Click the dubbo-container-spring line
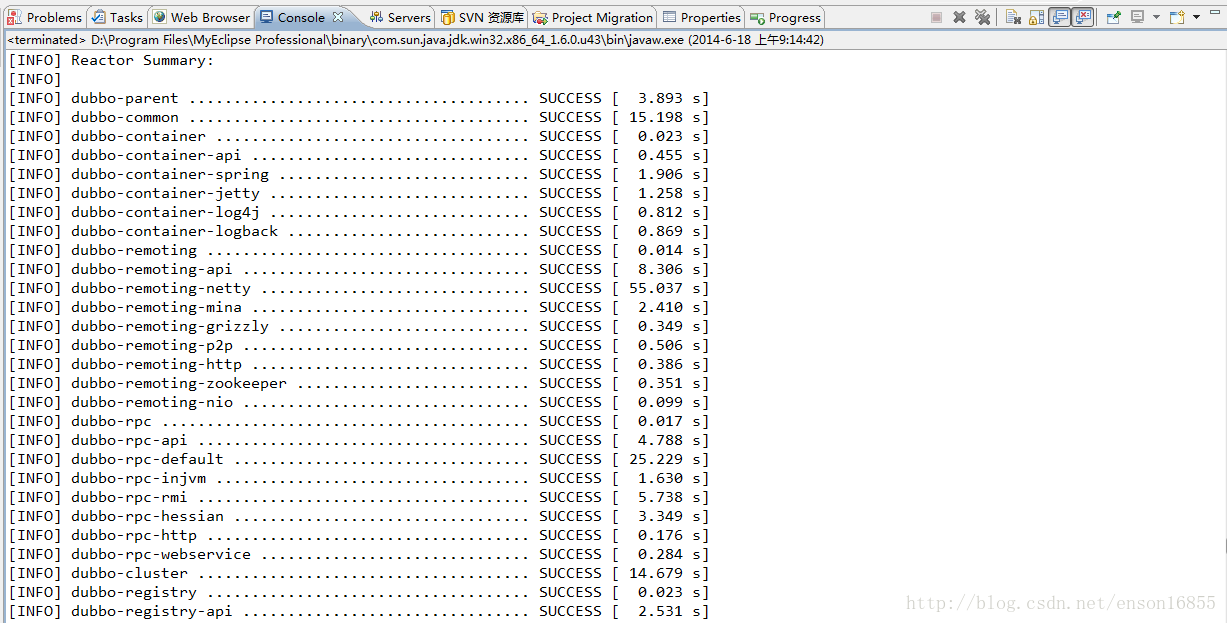This screenshot has height=623, width=1227. [x=359, y=174]
